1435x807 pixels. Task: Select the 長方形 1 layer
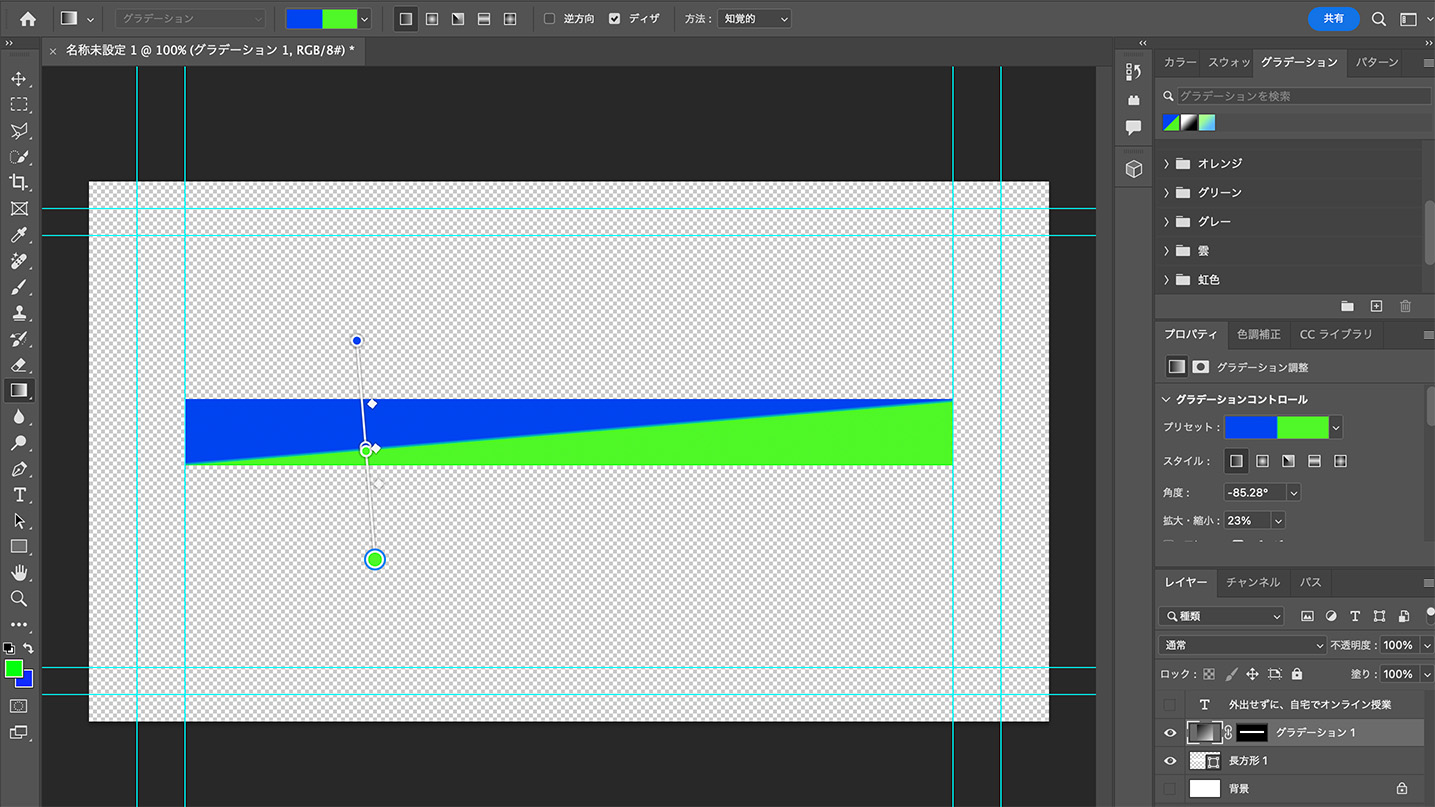pos(1250,760)
